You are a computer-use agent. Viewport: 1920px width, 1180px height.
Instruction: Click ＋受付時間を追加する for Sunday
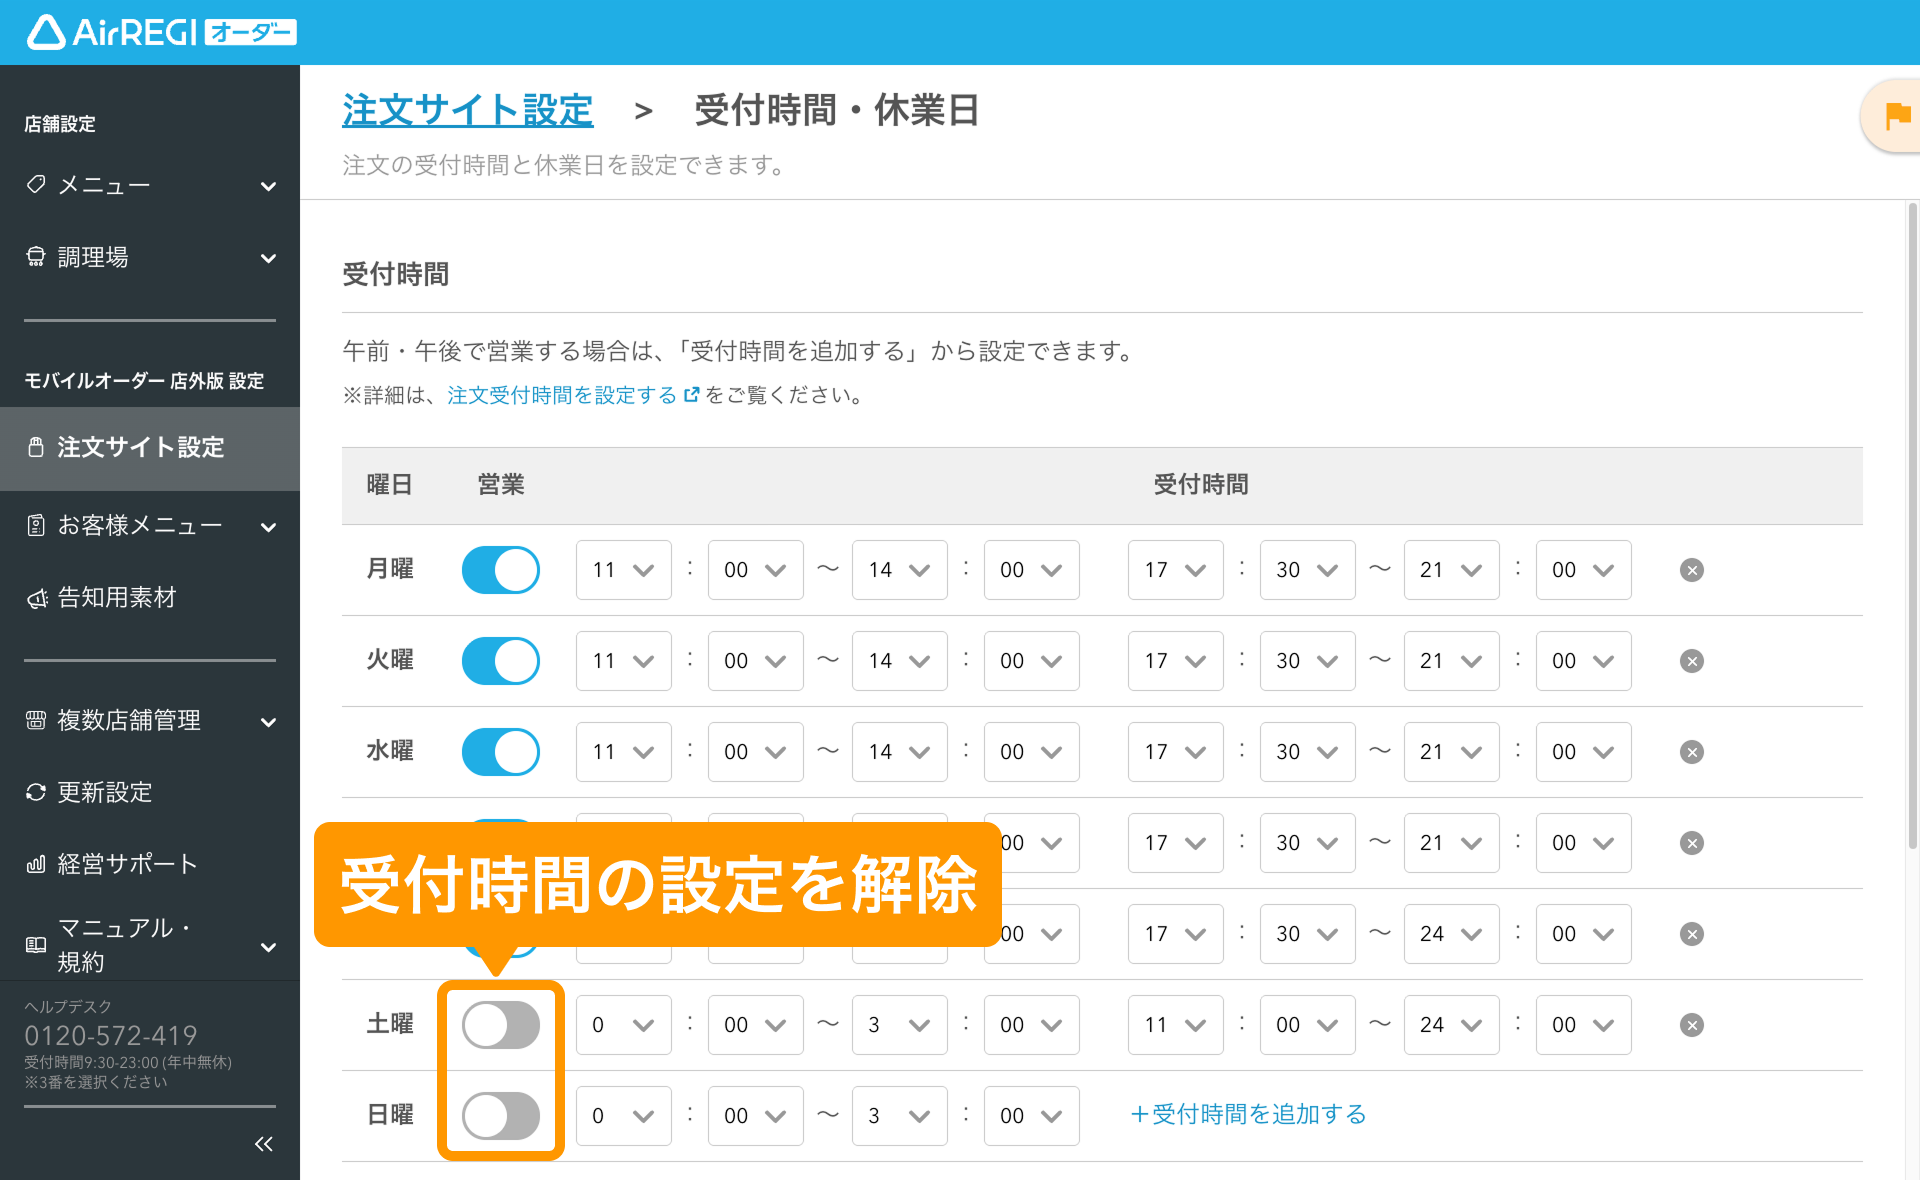pyautogui.click(x=1248, y=1115)
